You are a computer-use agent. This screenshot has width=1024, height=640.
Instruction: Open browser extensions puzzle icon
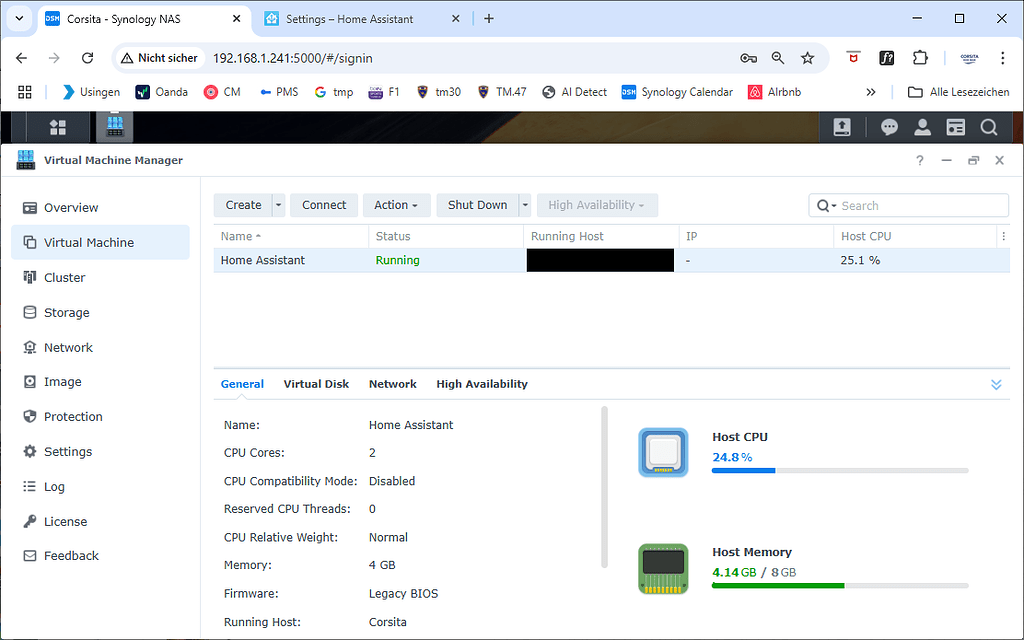pyautogui.click(x=920, y=58)
